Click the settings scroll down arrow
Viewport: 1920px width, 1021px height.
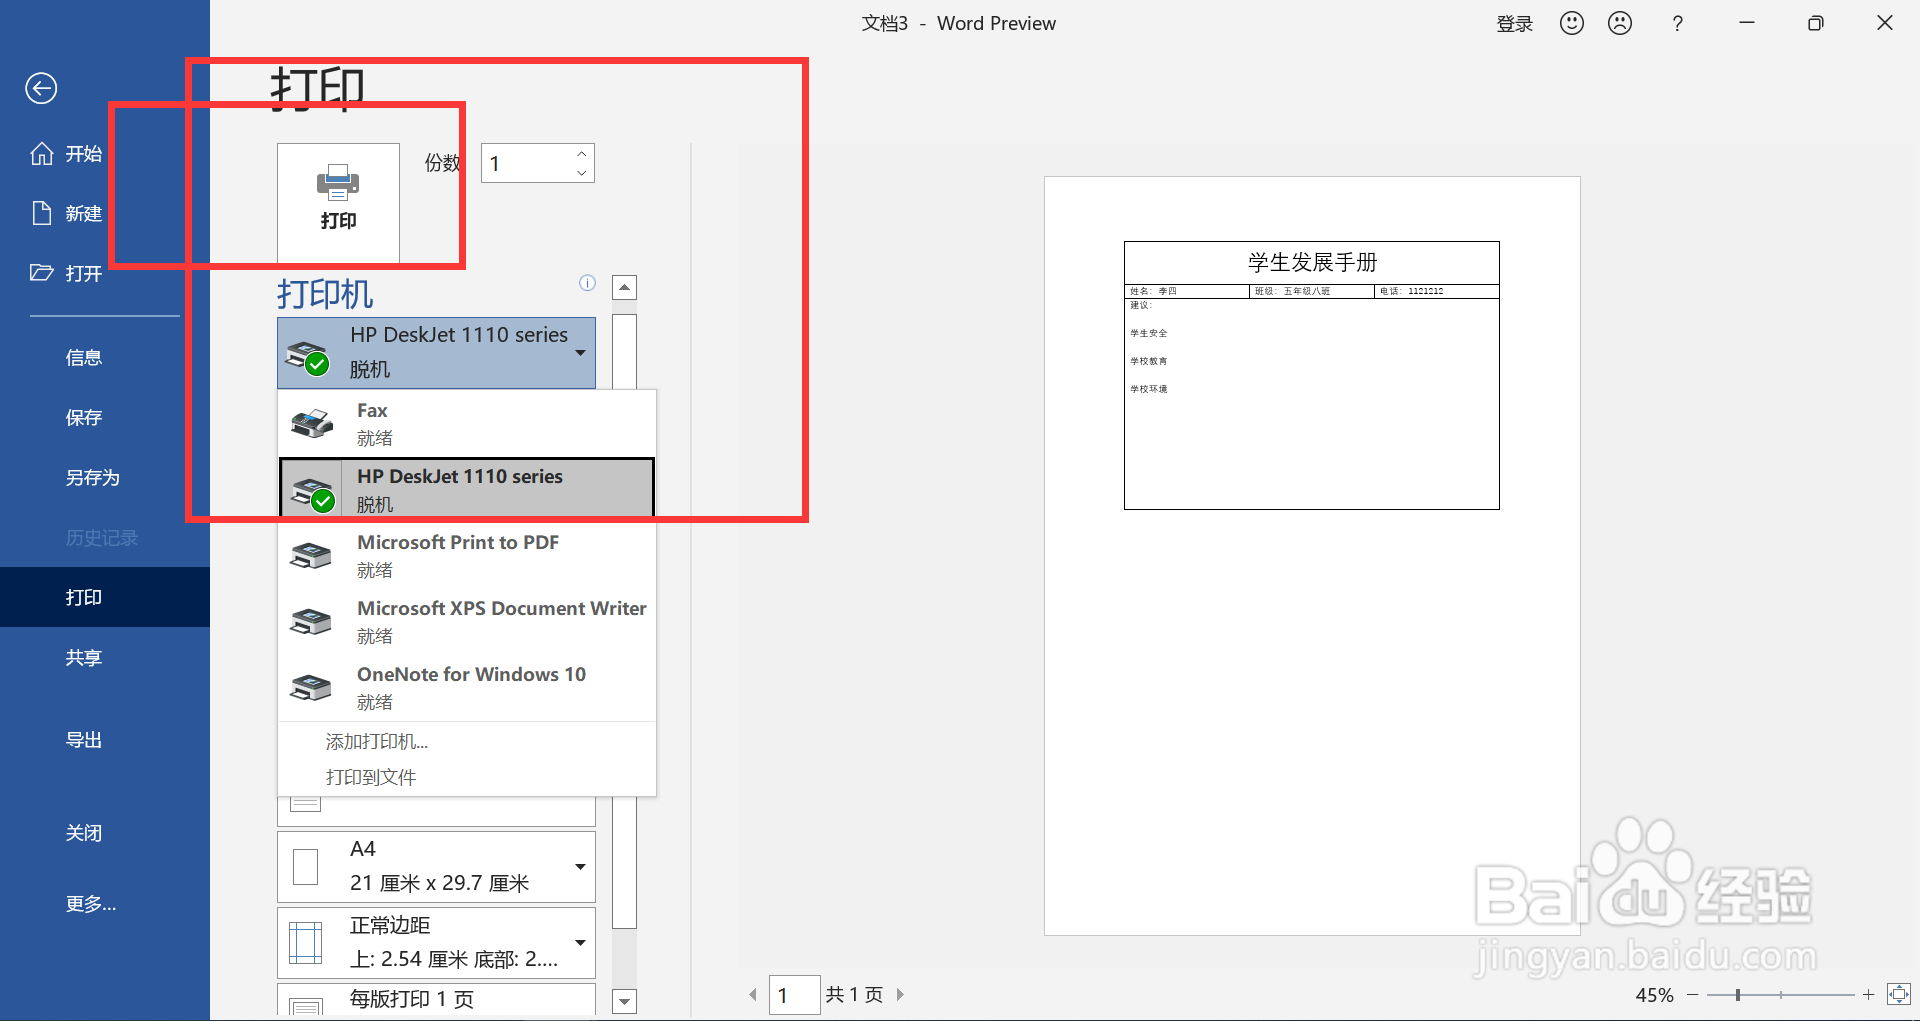point(624,1001)
